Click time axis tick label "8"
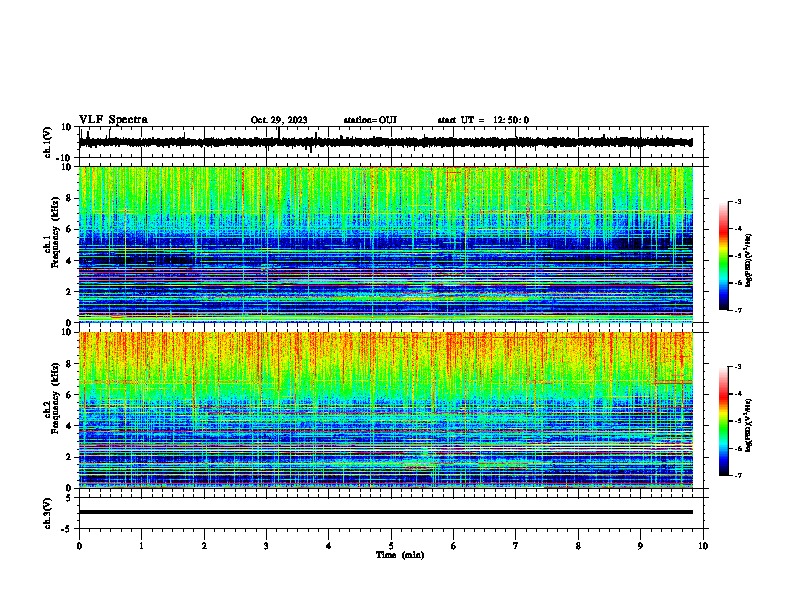792x612 pixels. [x=578, y=546]
